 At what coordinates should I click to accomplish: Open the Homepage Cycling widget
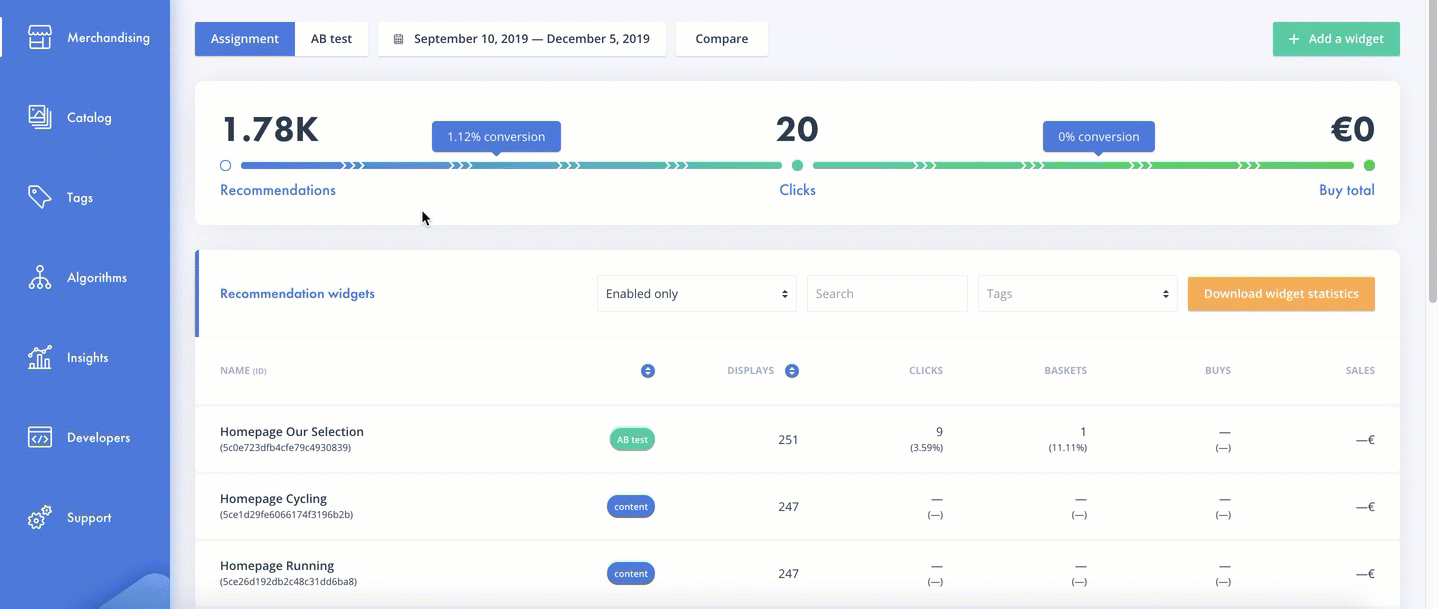click(x=273, y=499)
